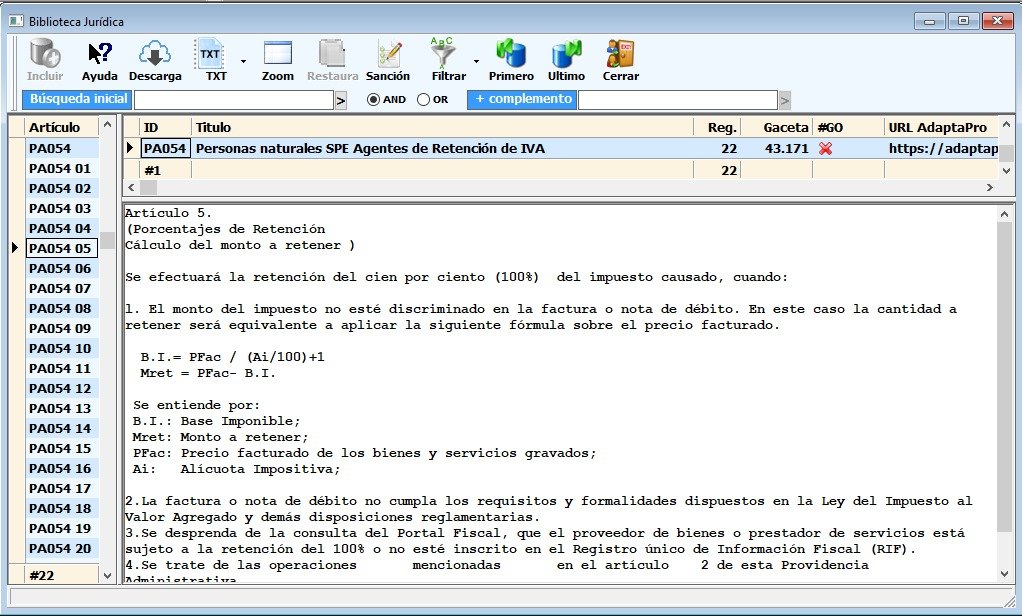The height and width of the screenshot is (616, 1022).
Task: Click inside the Búsqueda inicial text field
Action: point(233,100)
